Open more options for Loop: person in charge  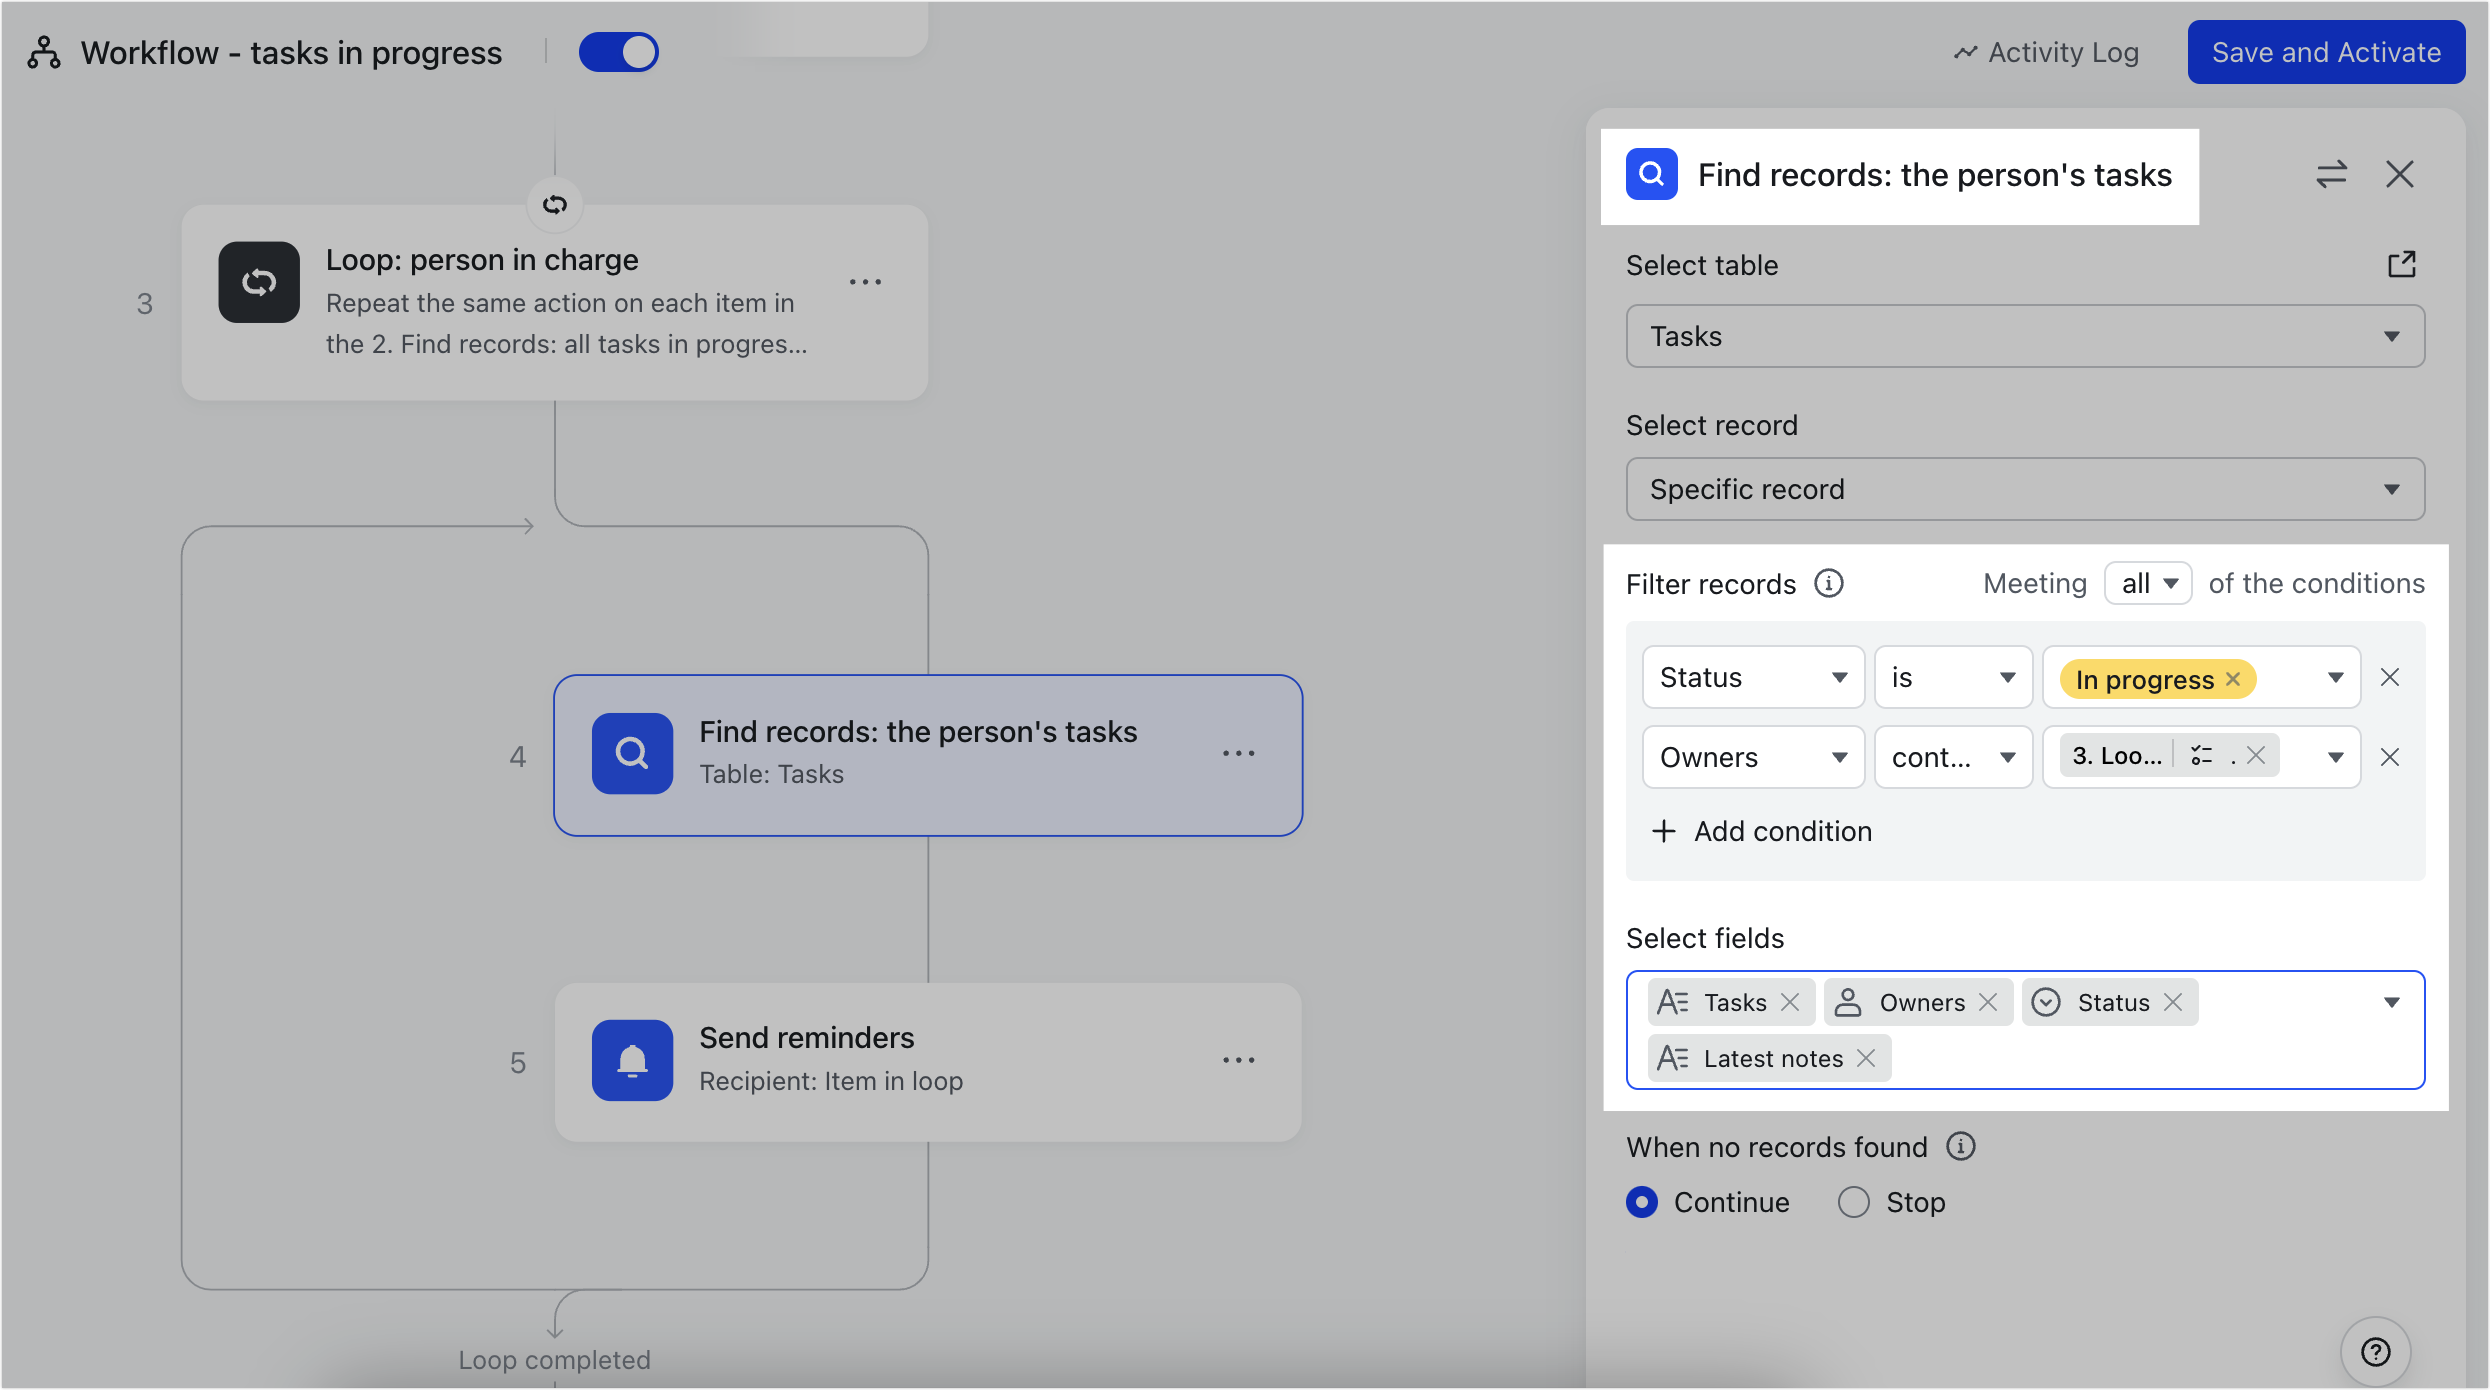(865, 282)
